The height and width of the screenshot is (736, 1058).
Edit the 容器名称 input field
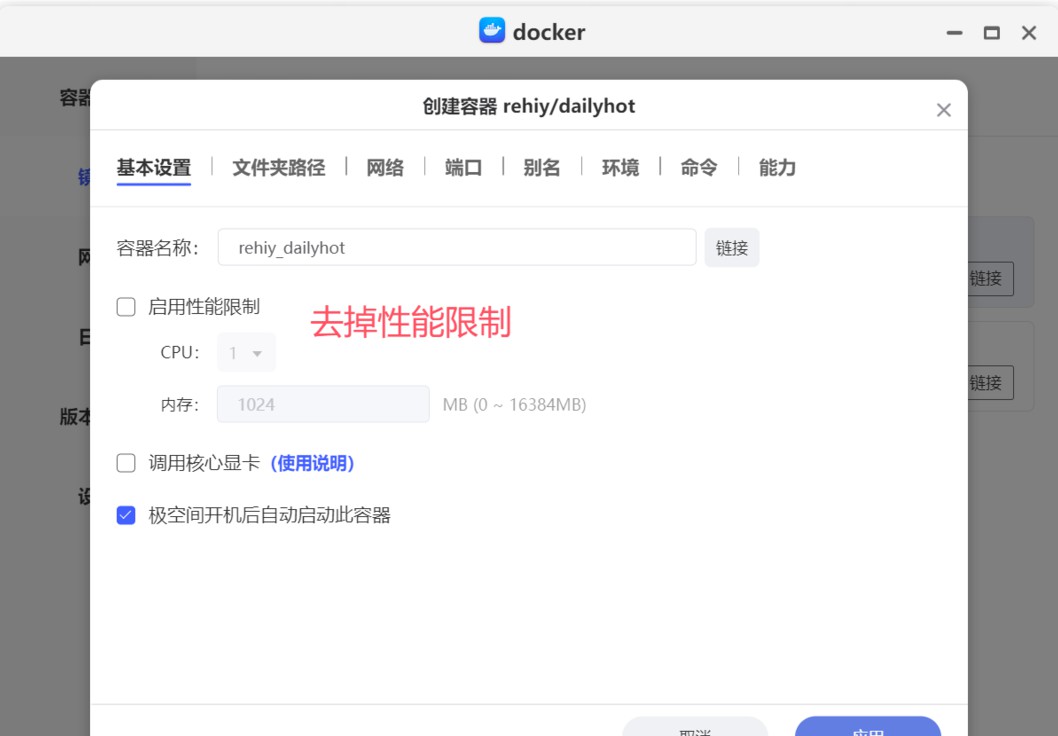457,247
